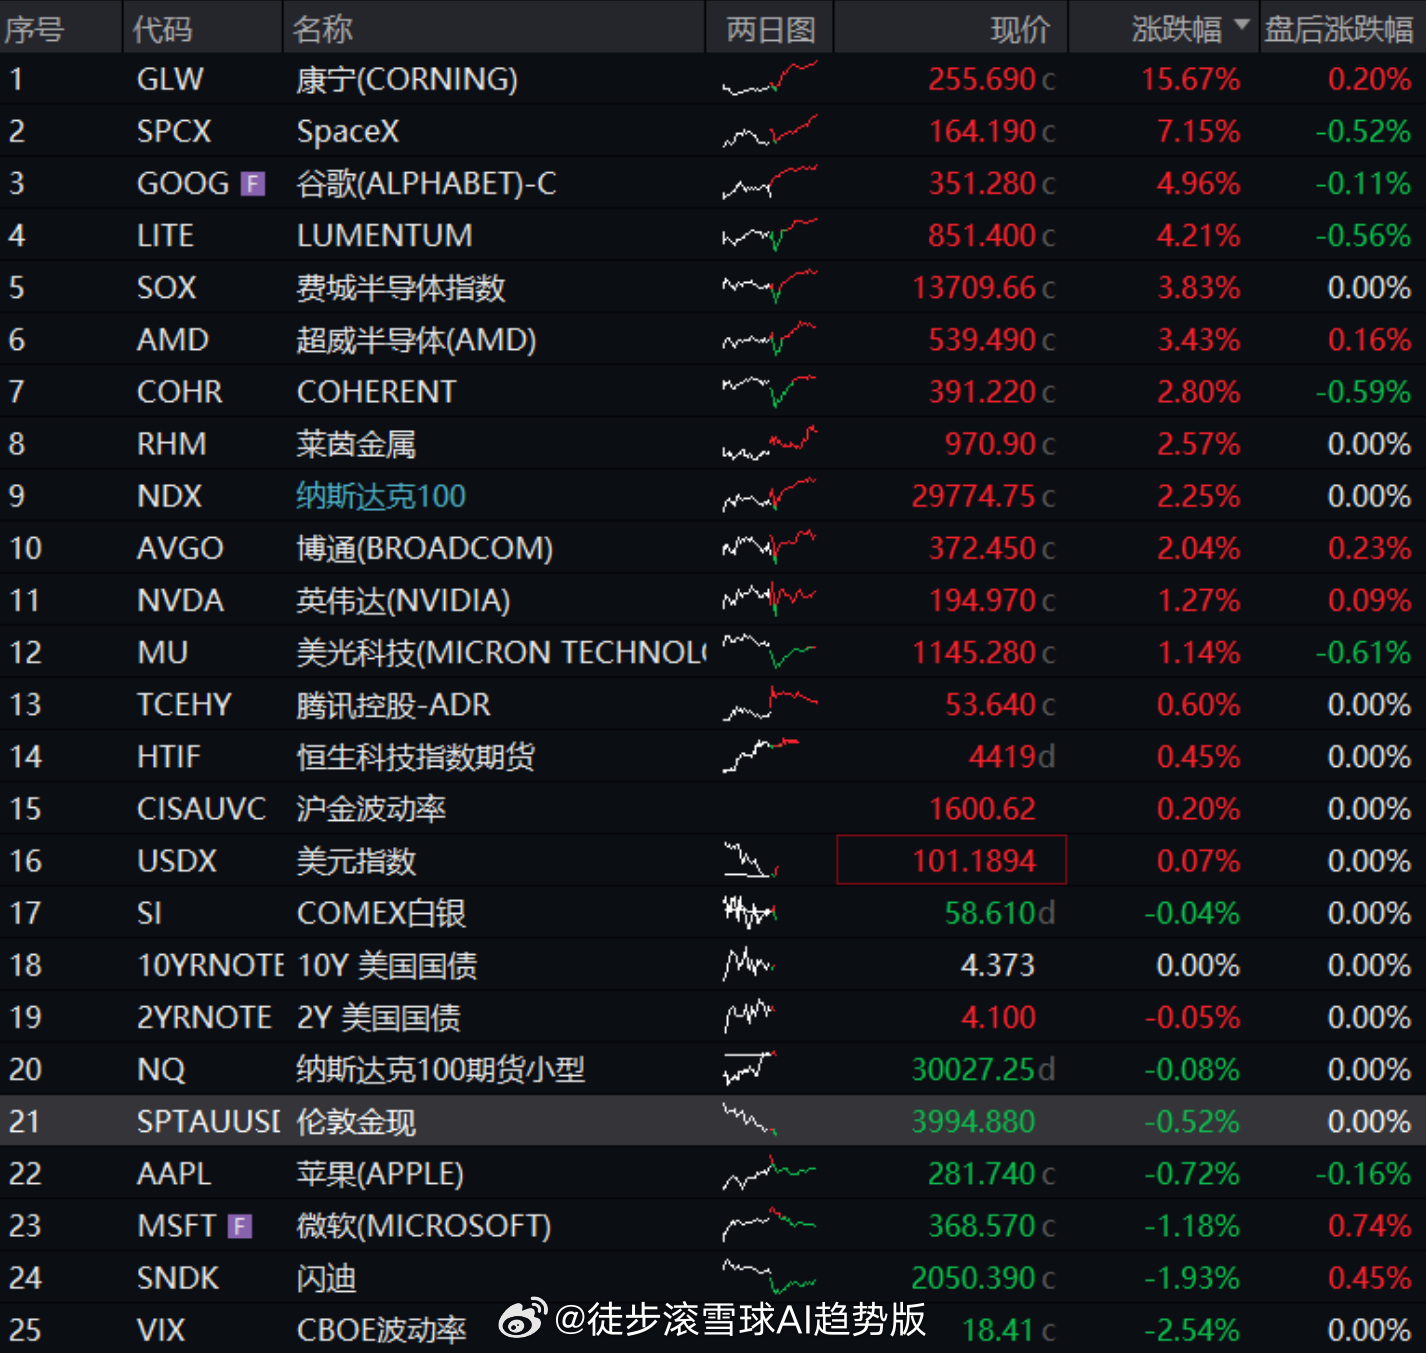Screen dimensions: 1426x1353
Task: Click 英伟达(NVIDIA) name
Action: 403,600
